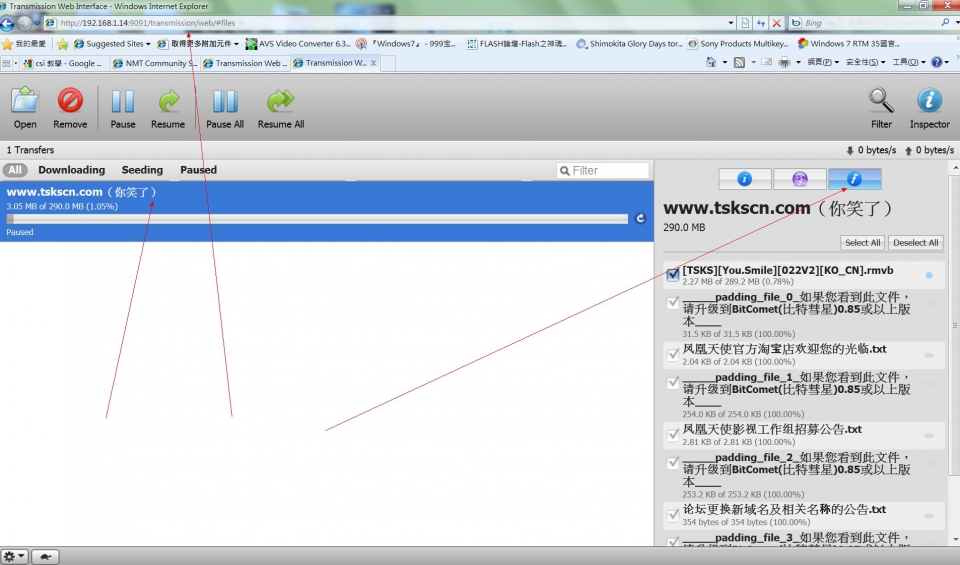Open the 工具(O) tools menu
The width and height of the screenshot is (960, 565).
[x=910, y=62]
